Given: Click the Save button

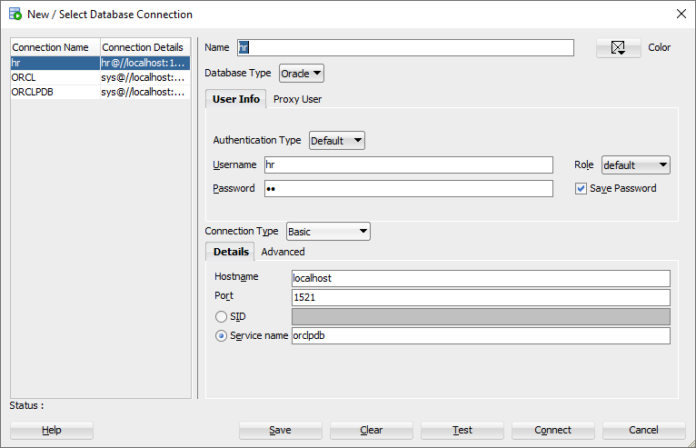Looking at the screenshot, I should click(x=280, y=430).
